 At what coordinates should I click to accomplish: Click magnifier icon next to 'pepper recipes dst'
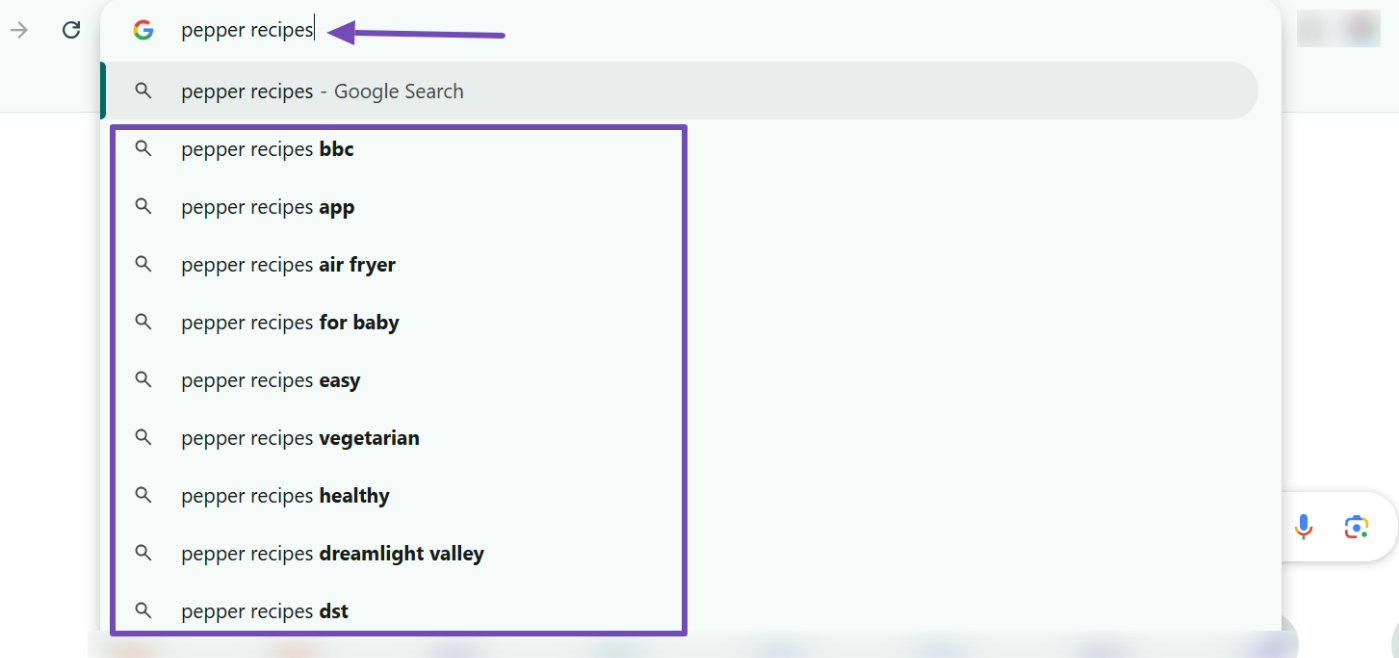click(143, 611)
